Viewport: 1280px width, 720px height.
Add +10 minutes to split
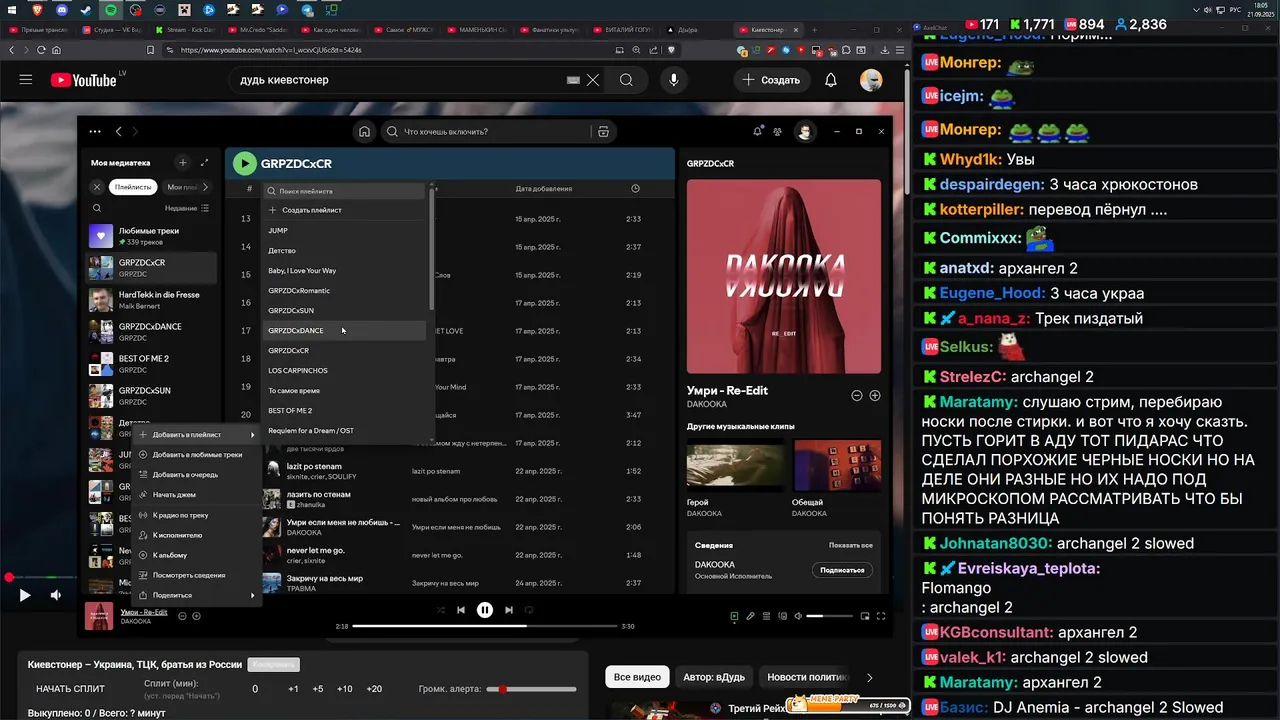click(344, 689)
